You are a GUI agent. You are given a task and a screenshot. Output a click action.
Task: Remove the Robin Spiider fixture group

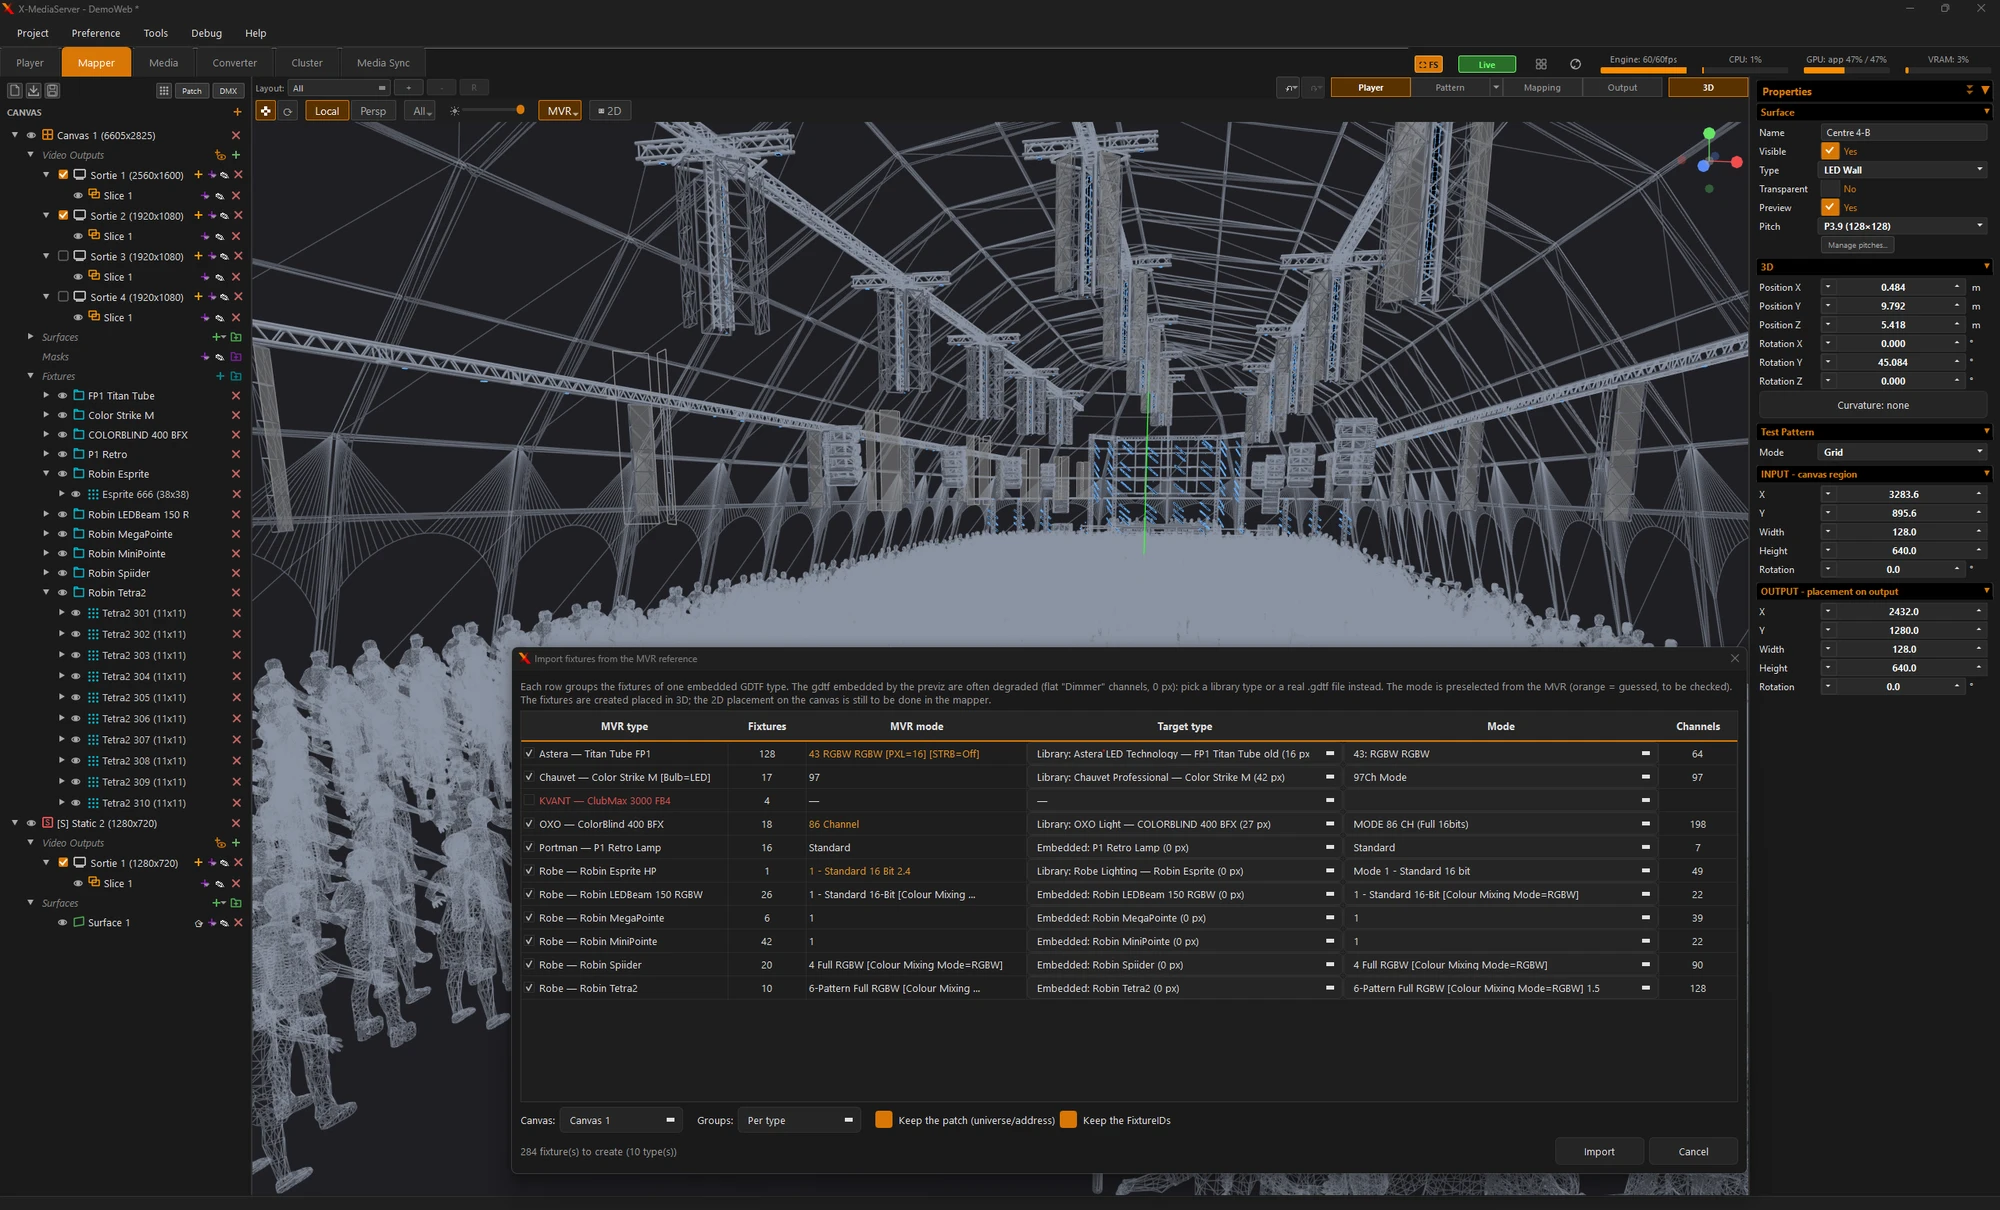(x=236, y=573)
